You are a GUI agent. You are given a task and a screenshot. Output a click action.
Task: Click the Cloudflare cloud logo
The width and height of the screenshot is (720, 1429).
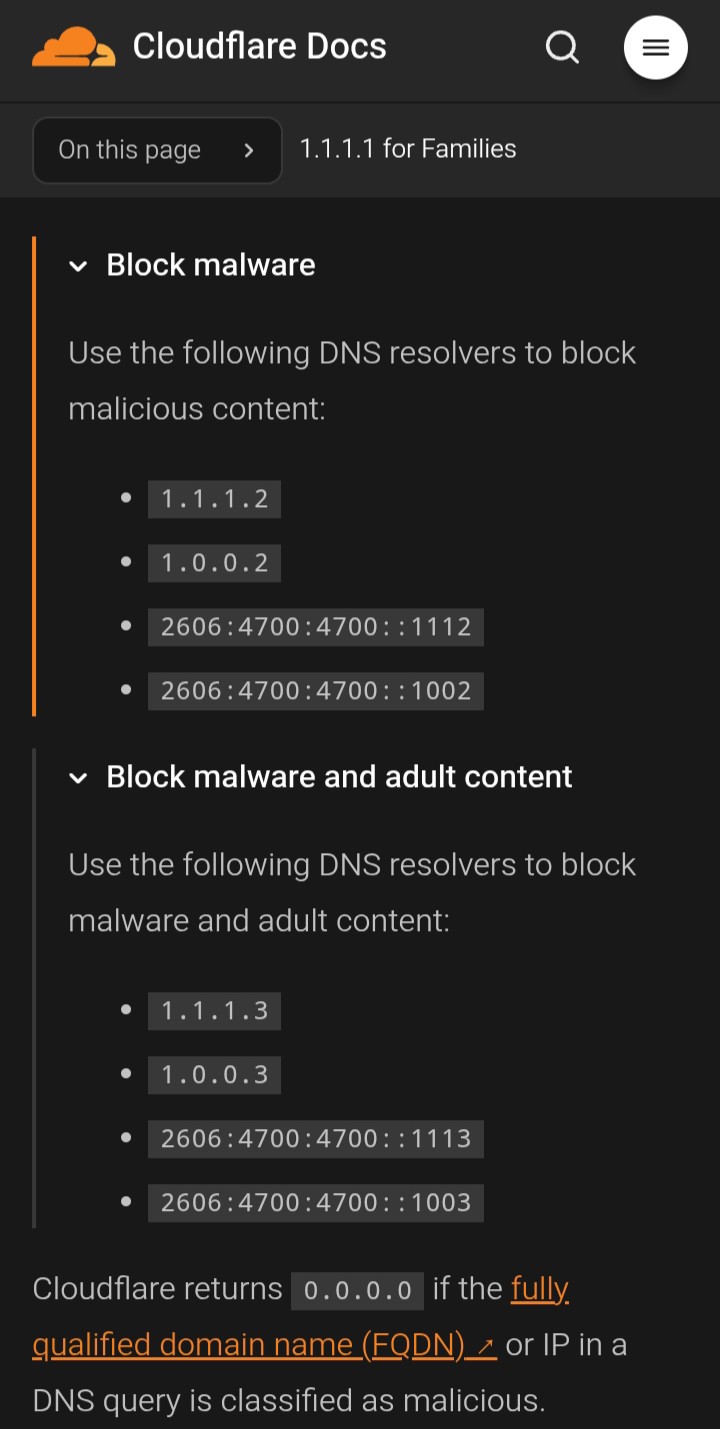(x=74, y=47)
